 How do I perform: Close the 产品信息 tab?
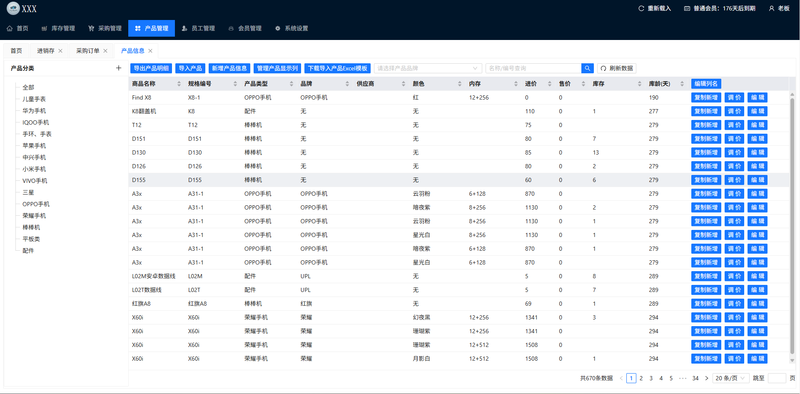point(150,51)
